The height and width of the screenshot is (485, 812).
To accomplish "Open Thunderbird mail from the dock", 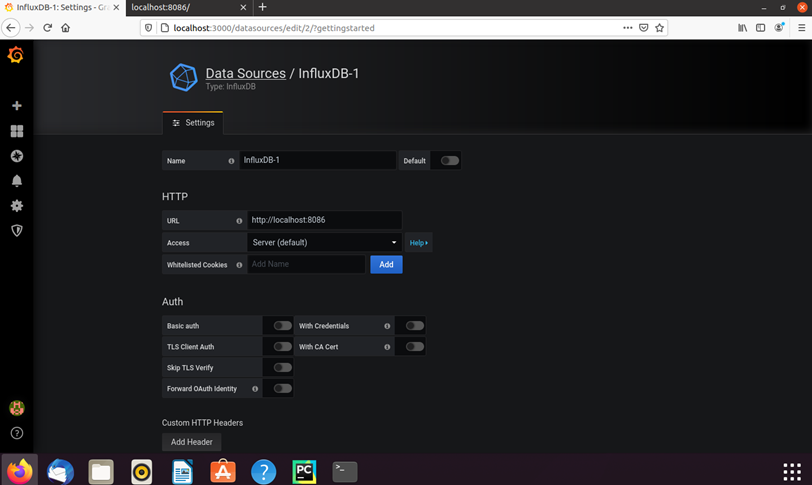I will click(x=60, y=471).
